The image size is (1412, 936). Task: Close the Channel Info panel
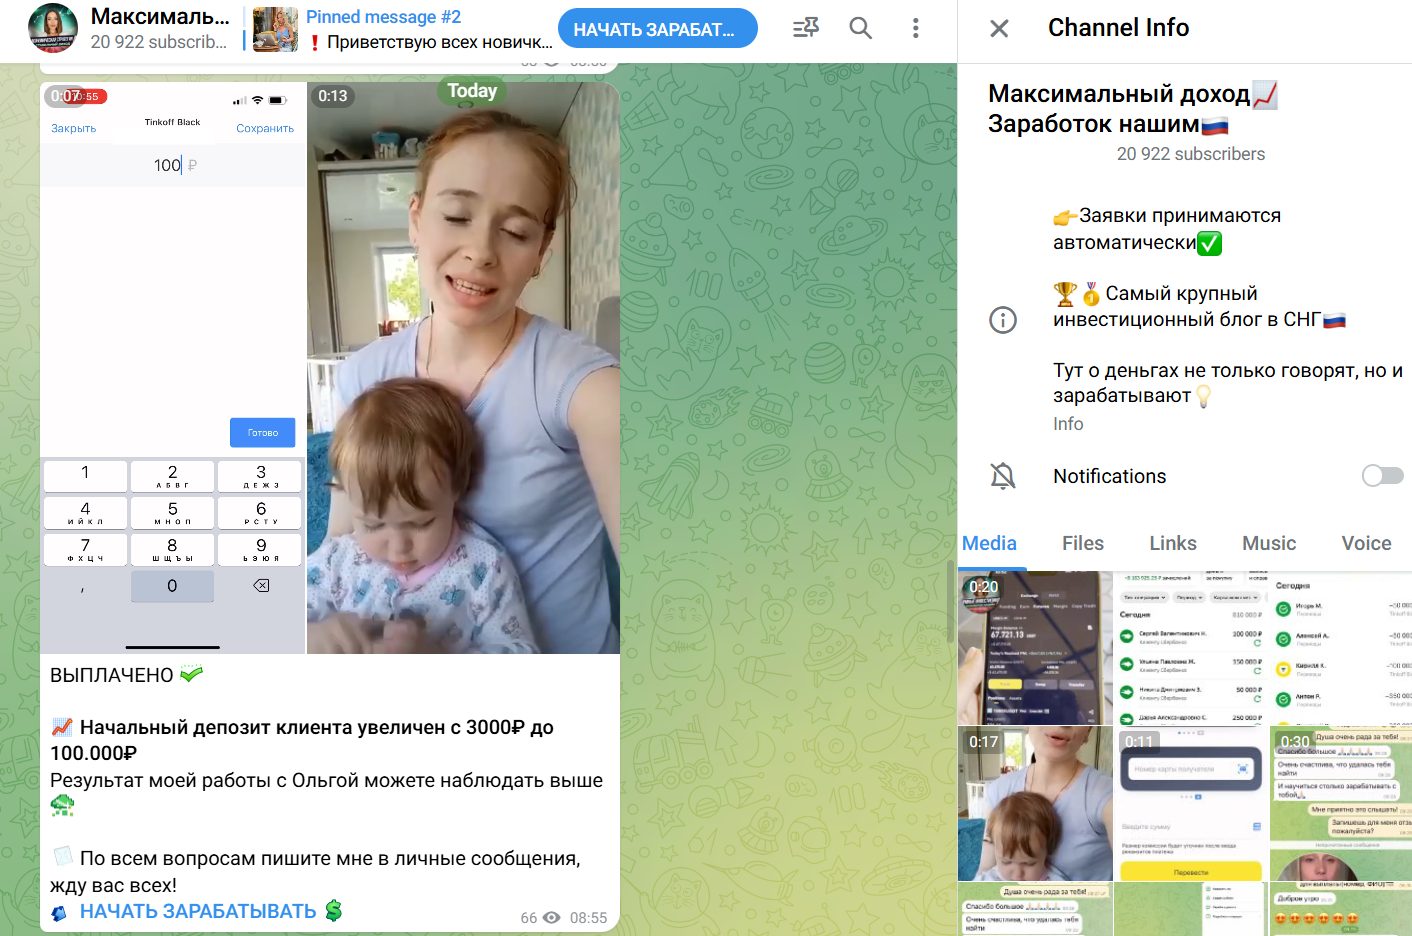click(999, 29)
